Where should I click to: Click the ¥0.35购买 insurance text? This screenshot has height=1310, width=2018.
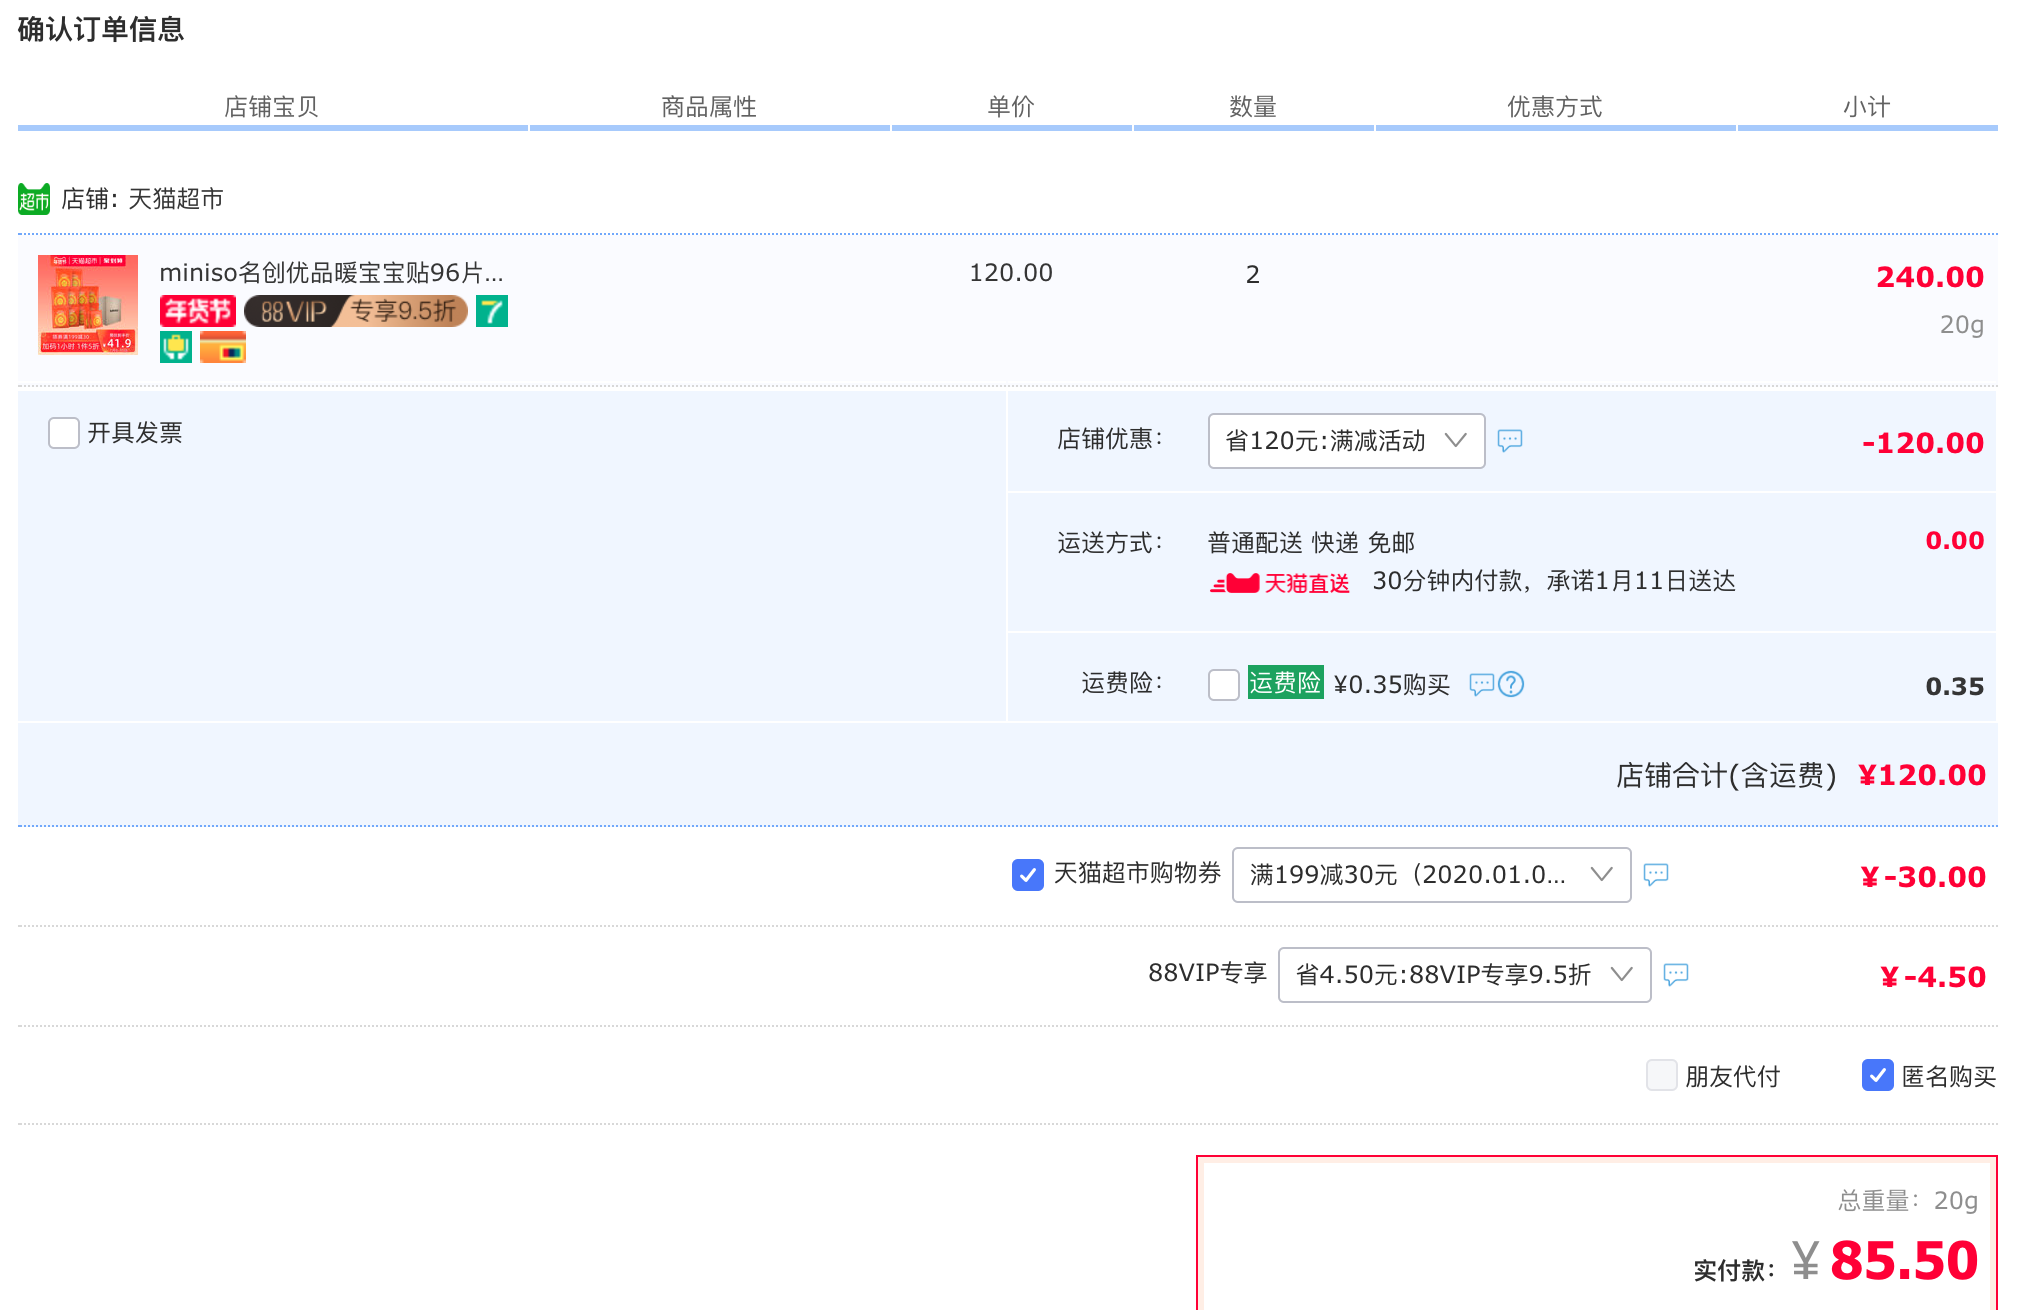coord(1391,685)
